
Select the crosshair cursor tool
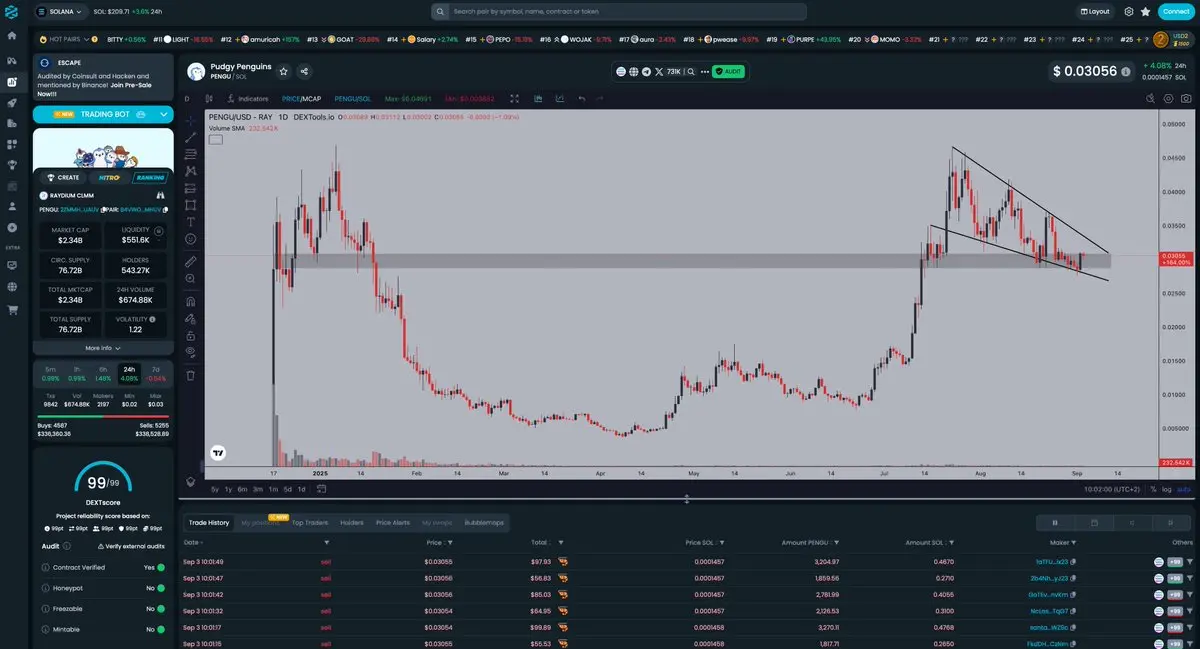pos(191,119)
